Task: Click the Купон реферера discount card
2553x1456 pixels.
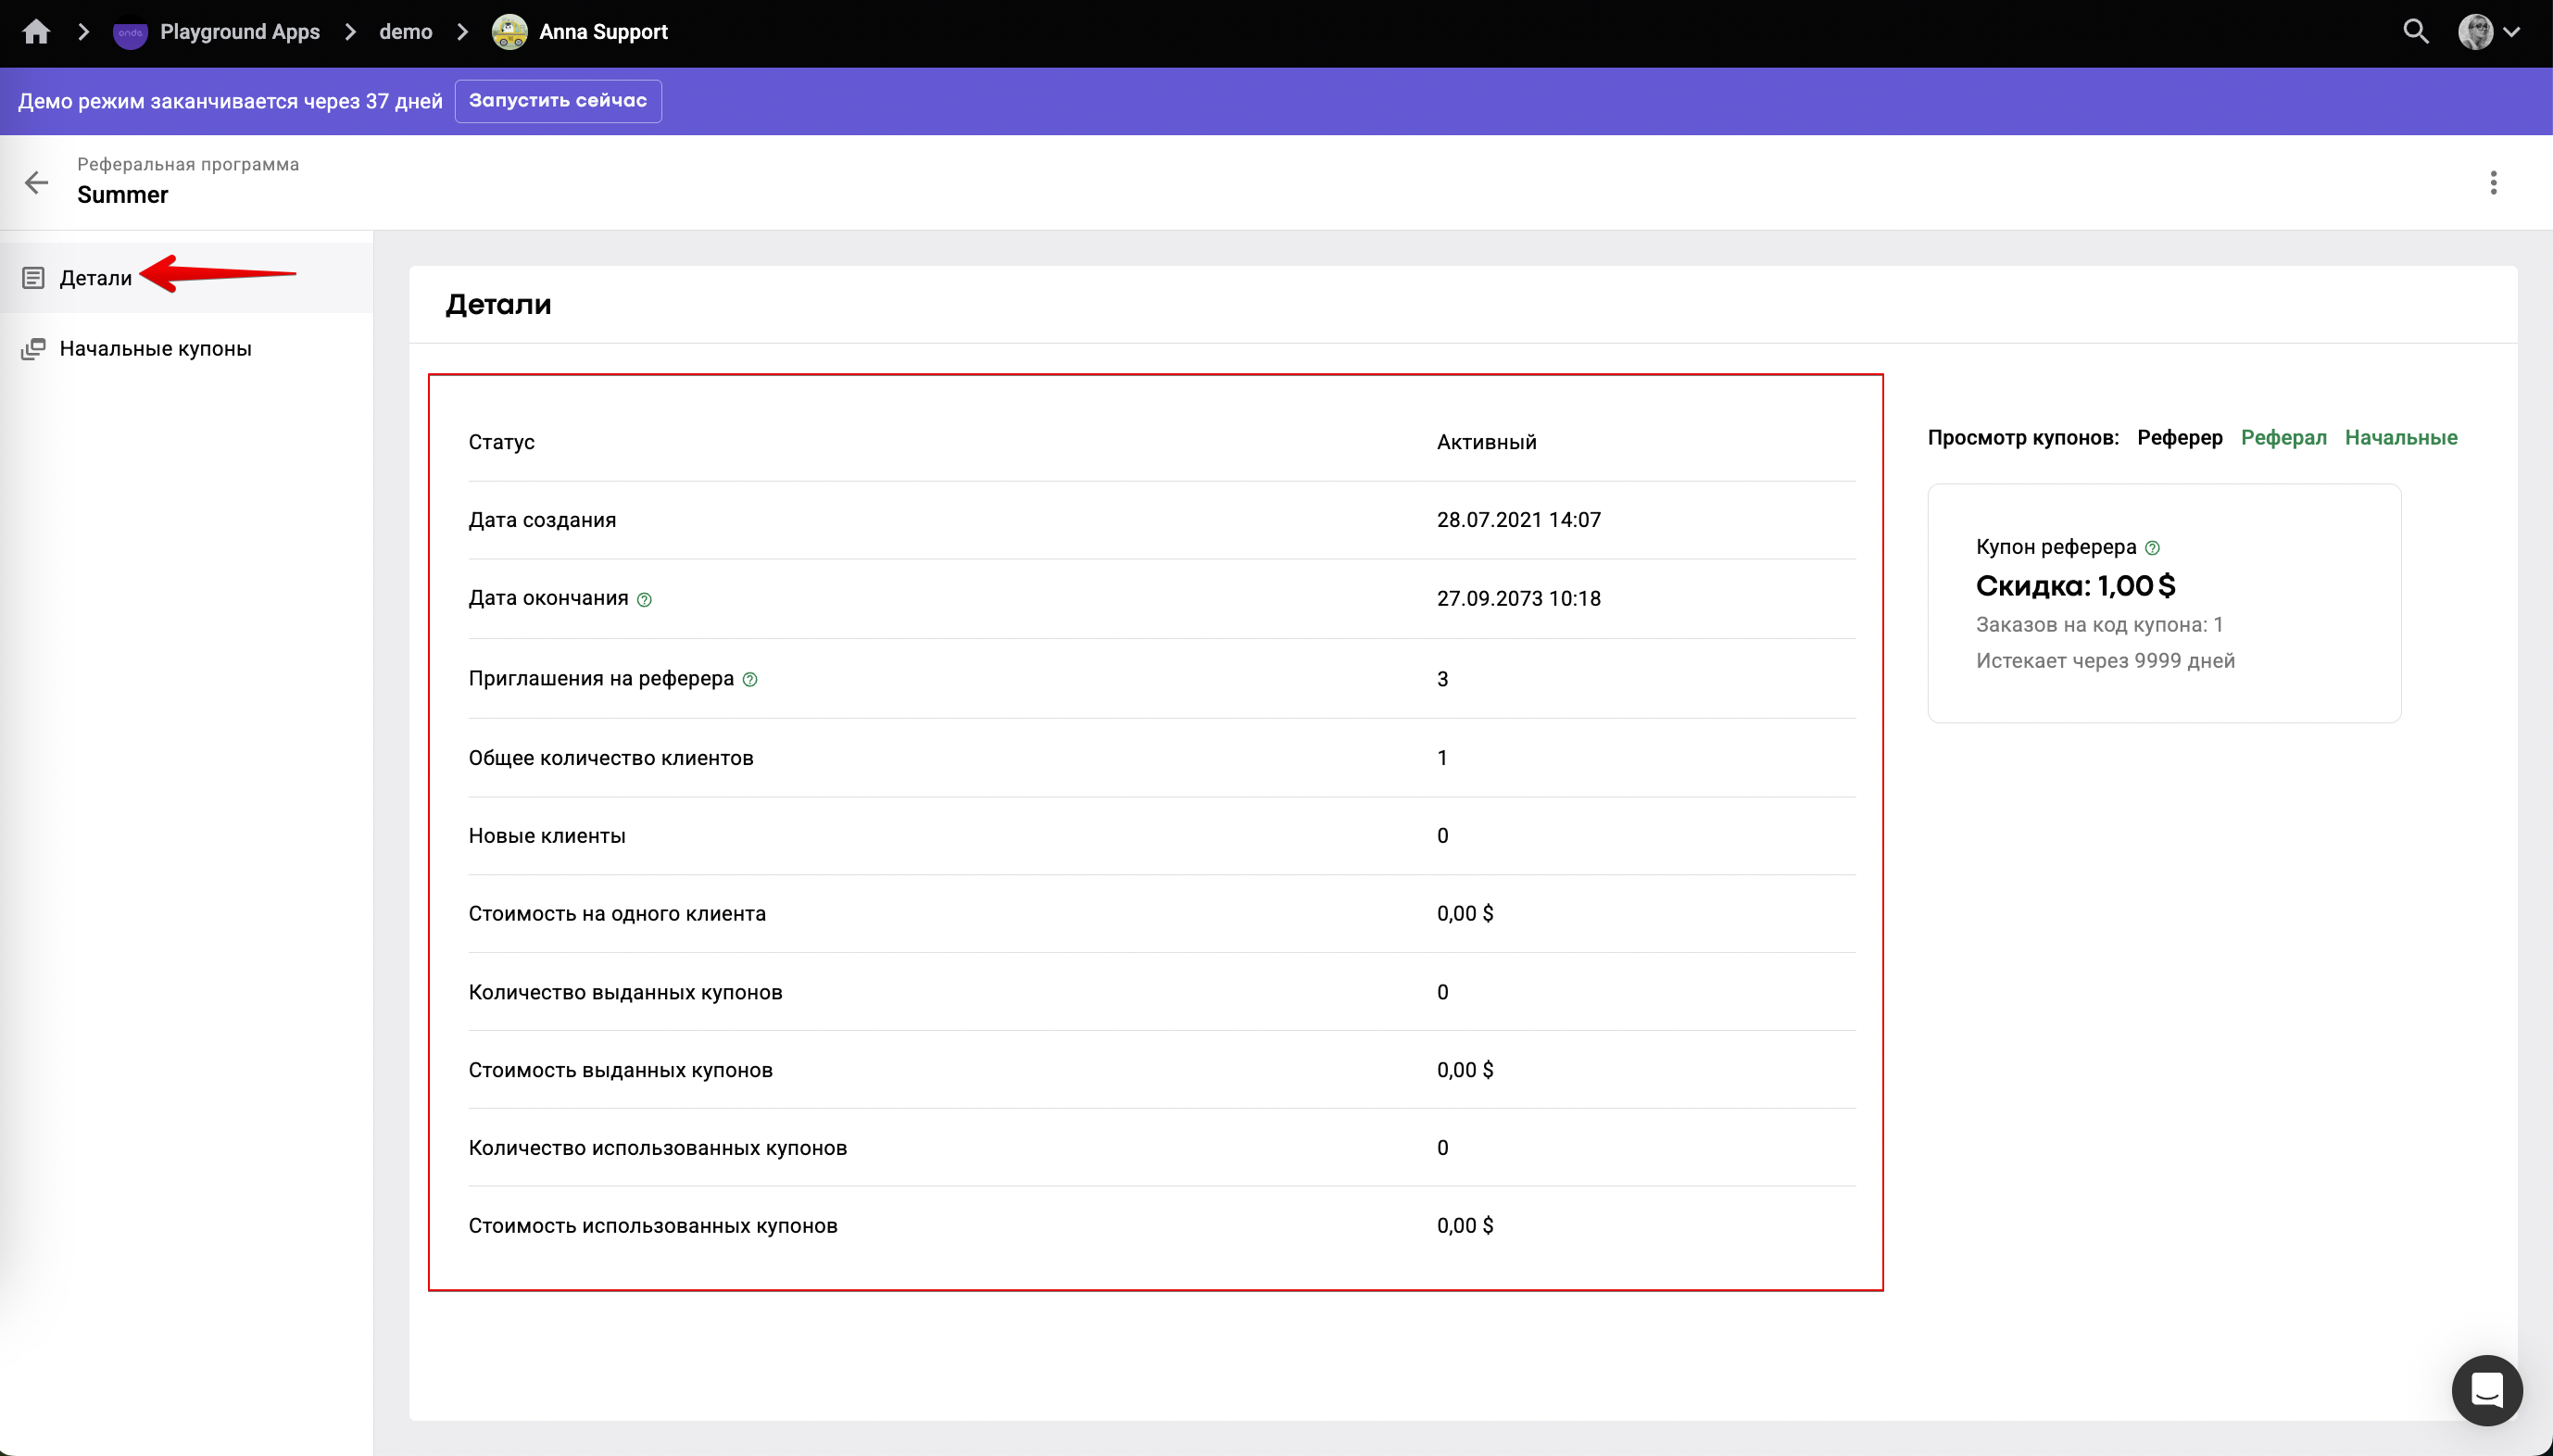Action: point(2163,603)
